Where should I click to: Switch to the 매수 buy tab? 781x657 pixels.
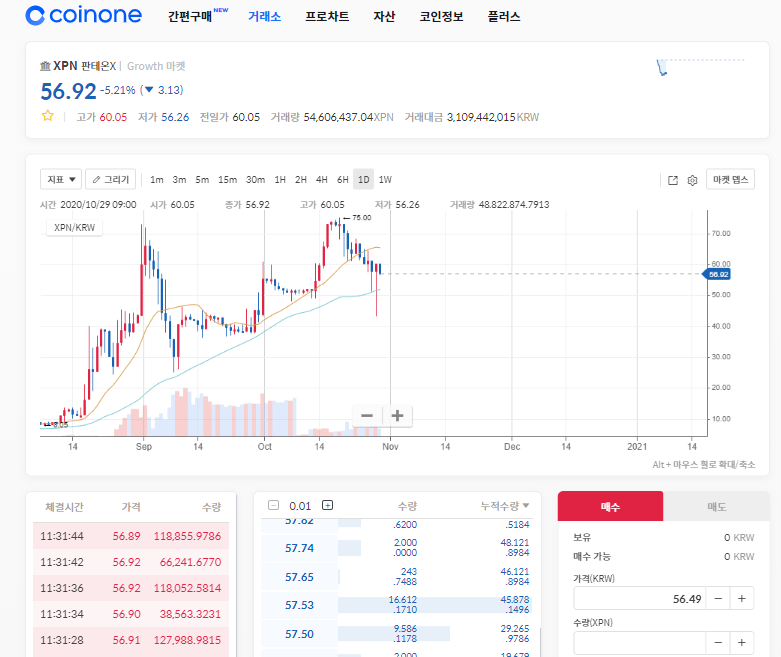point(611,507)
